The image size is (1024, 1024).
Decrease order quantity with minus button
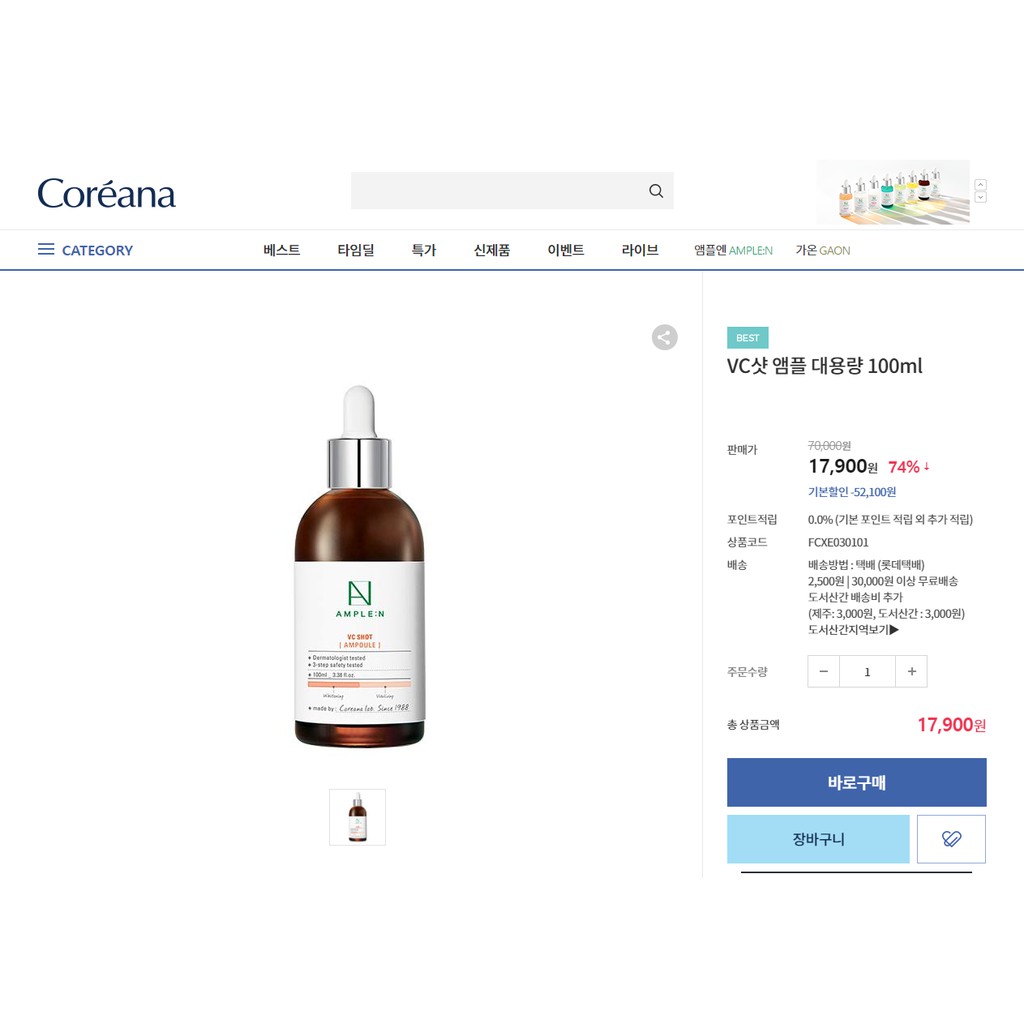click(824, 671)
